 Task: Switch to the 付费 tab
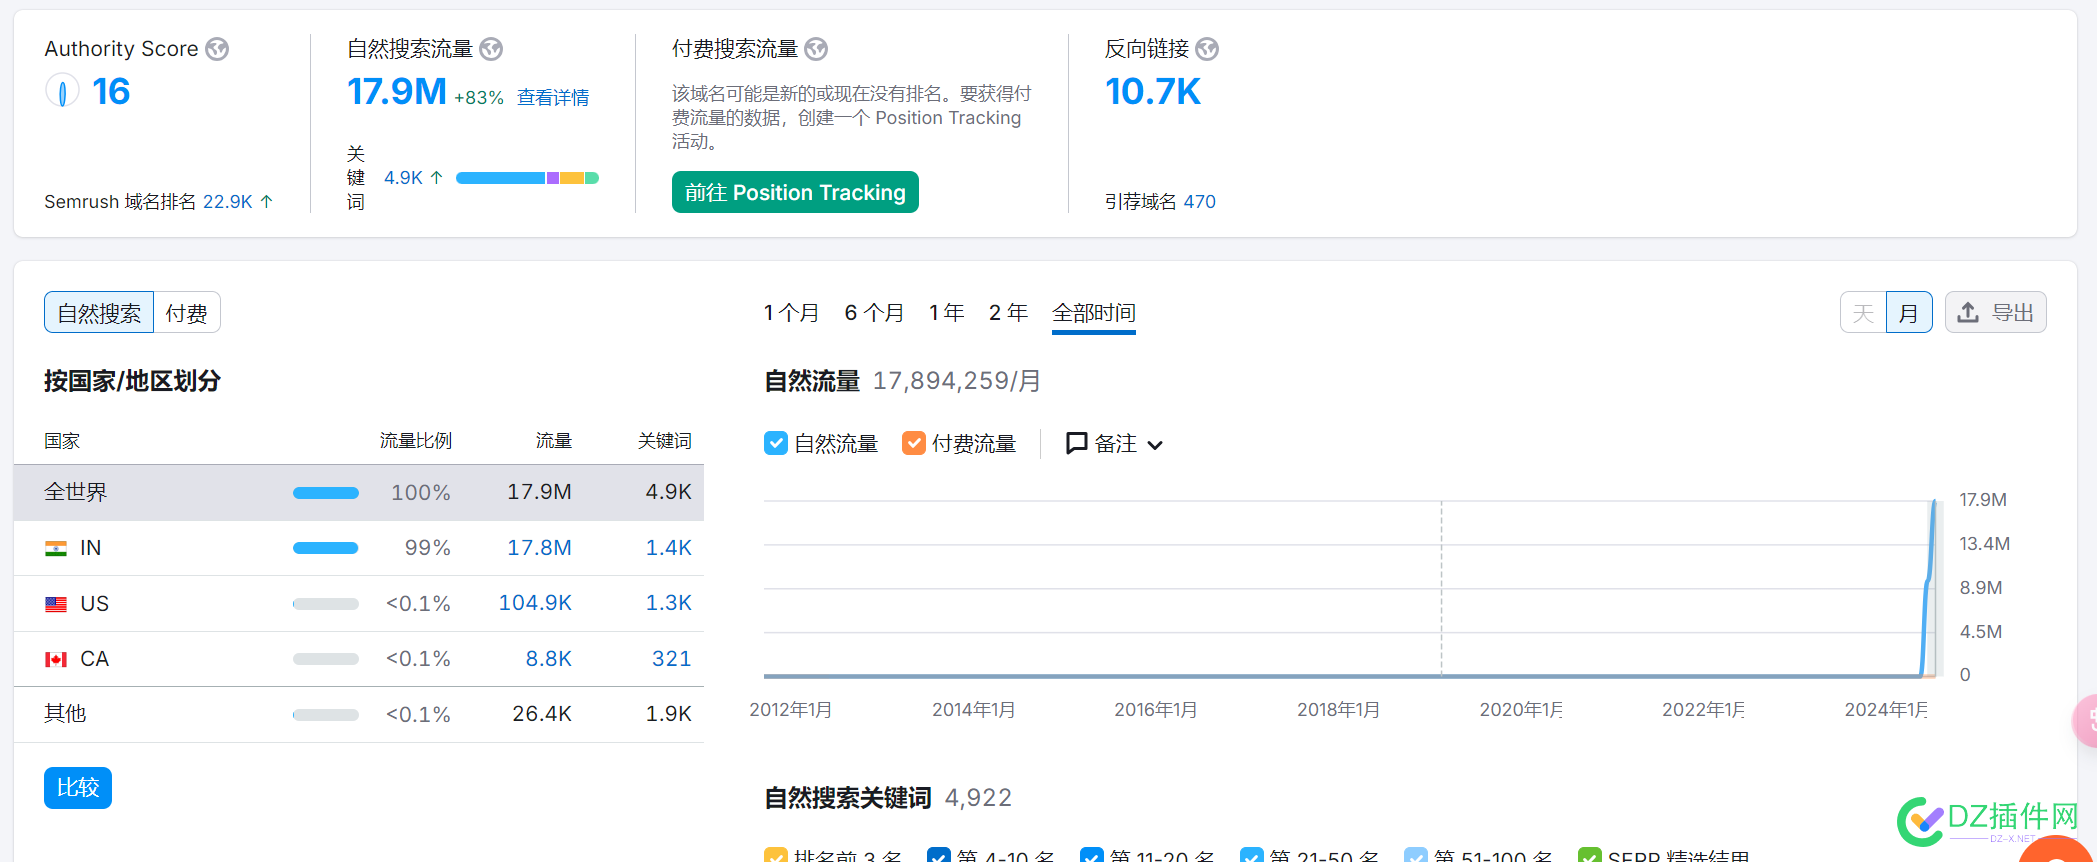click(x=186, y=312)
